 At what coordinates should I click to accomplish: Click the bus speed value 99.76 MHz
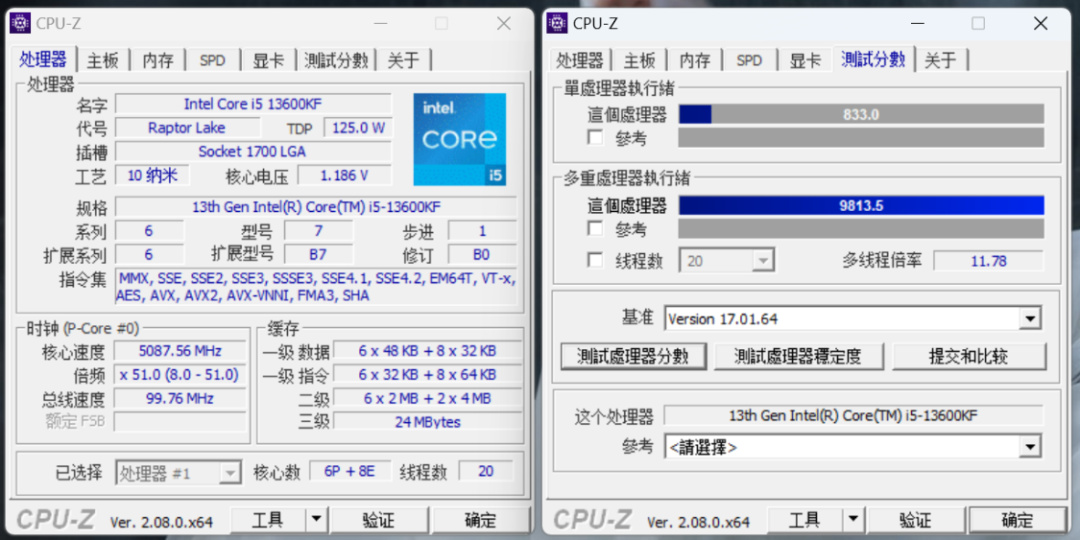(x=180, y=398)
